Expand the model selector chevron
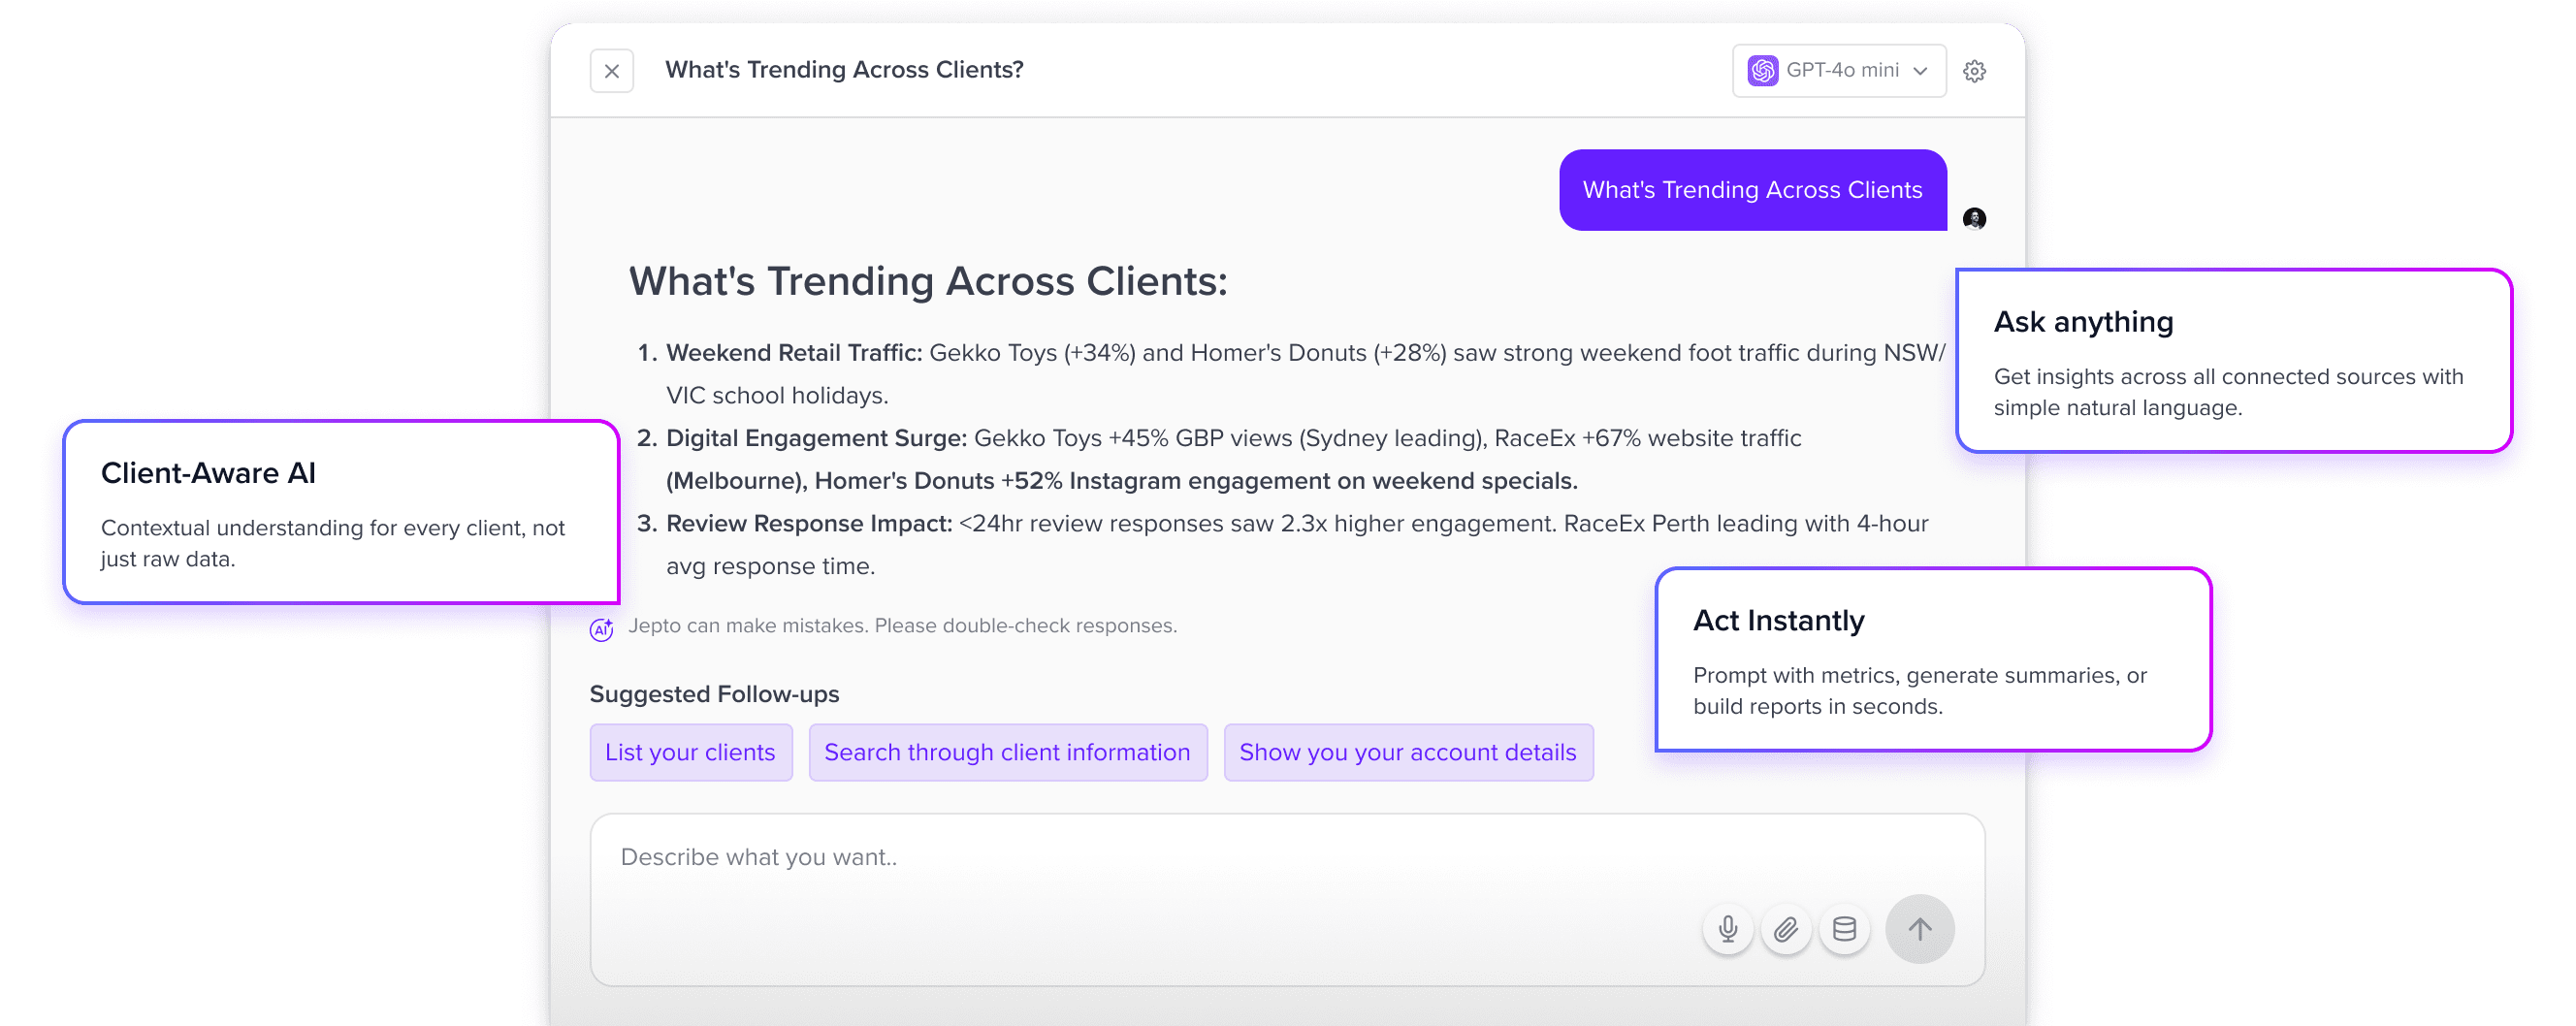 [x=1919, y=71]
